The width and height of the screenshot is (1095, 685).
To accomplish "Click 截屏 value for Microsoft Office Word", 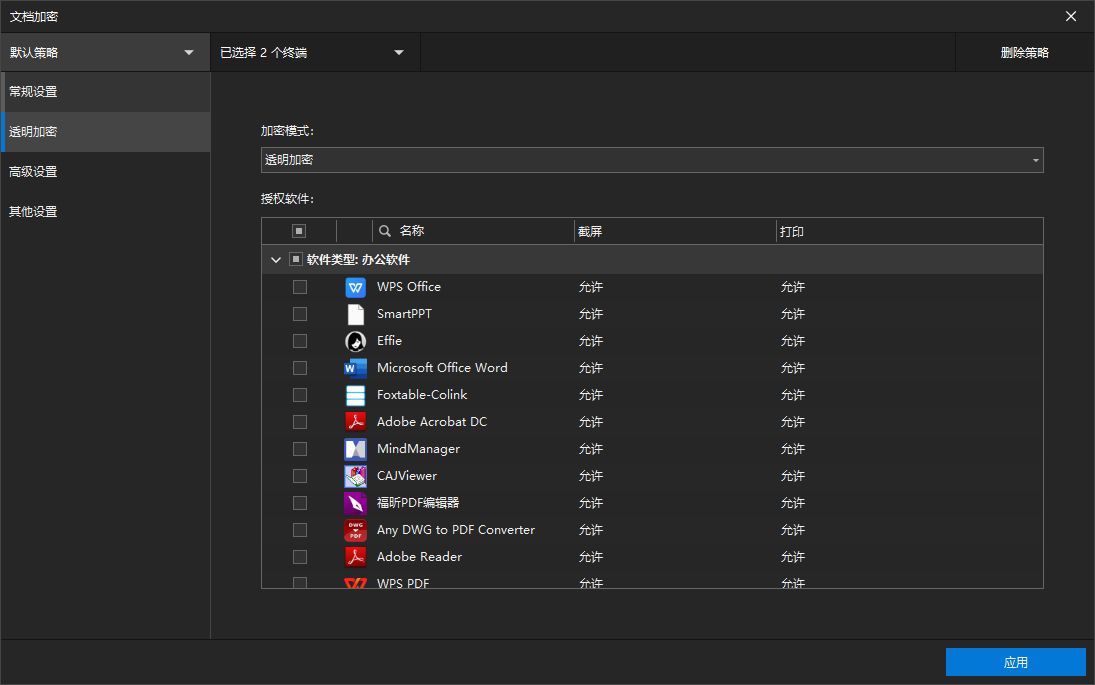I will pos(591,368).
